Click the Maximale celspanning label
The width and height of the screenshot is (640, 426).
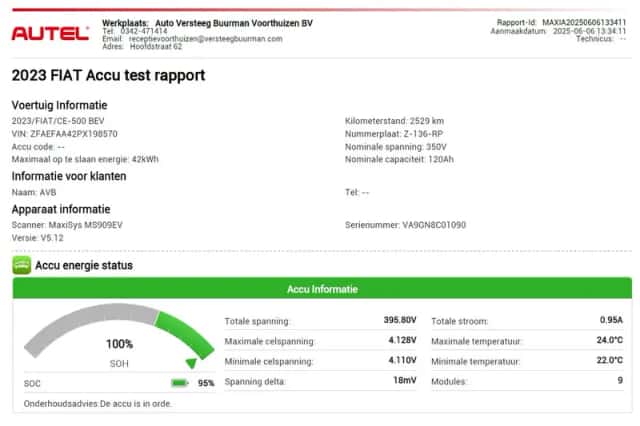269,342
